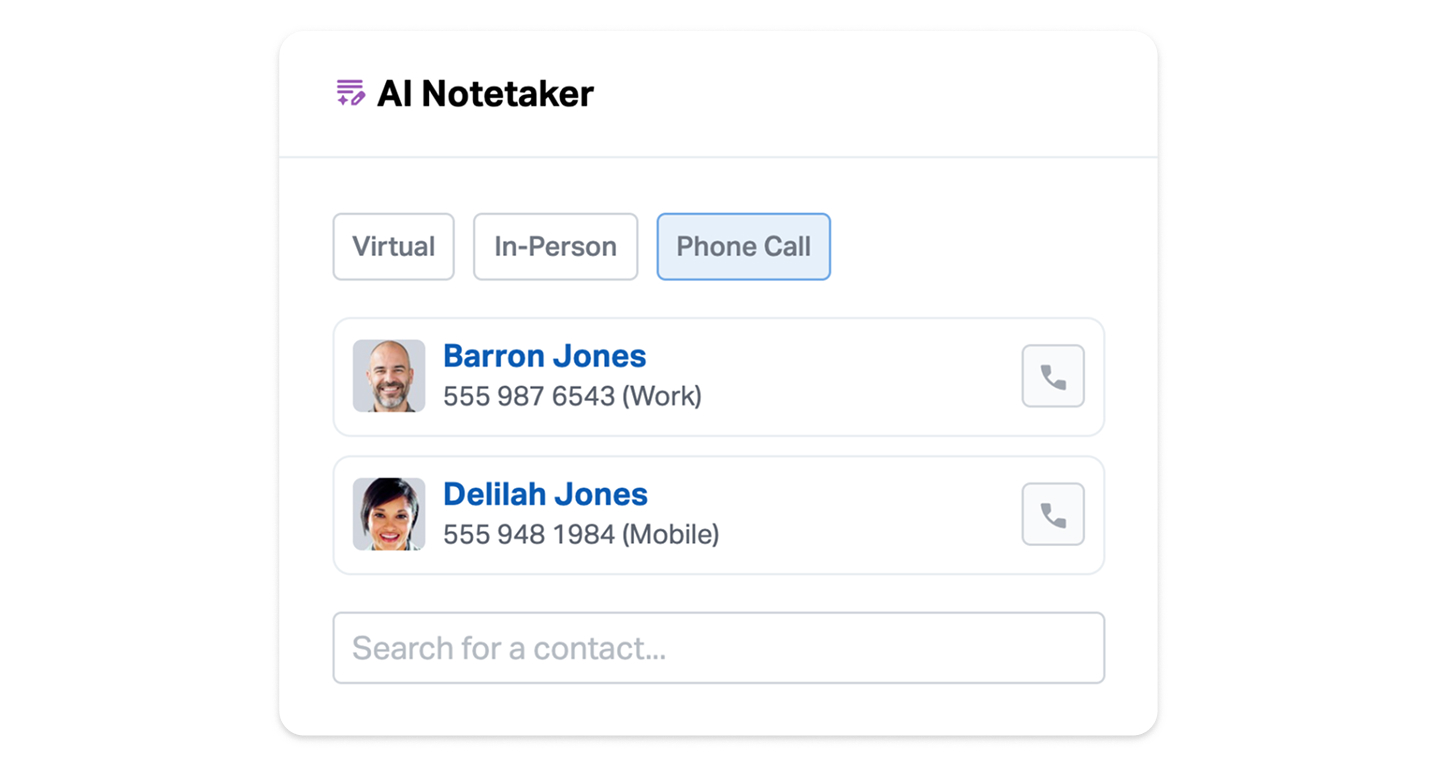
Task: Click the purple AI Notetaker icon
Action: 350,93
